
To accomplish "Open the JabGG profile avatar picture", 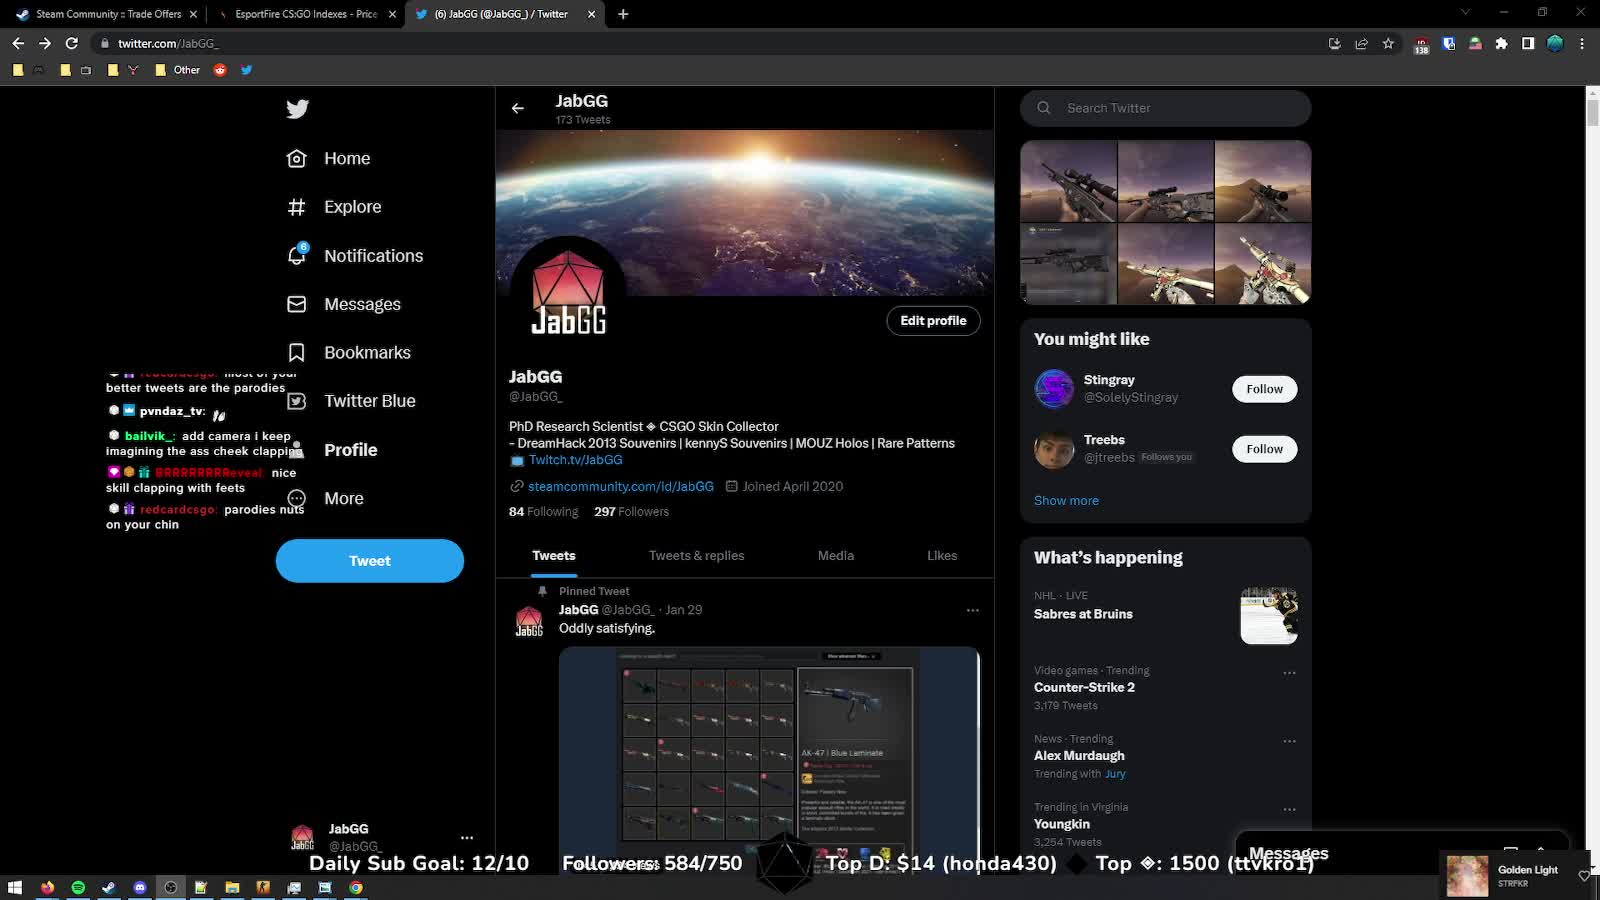I will (568, 294).
